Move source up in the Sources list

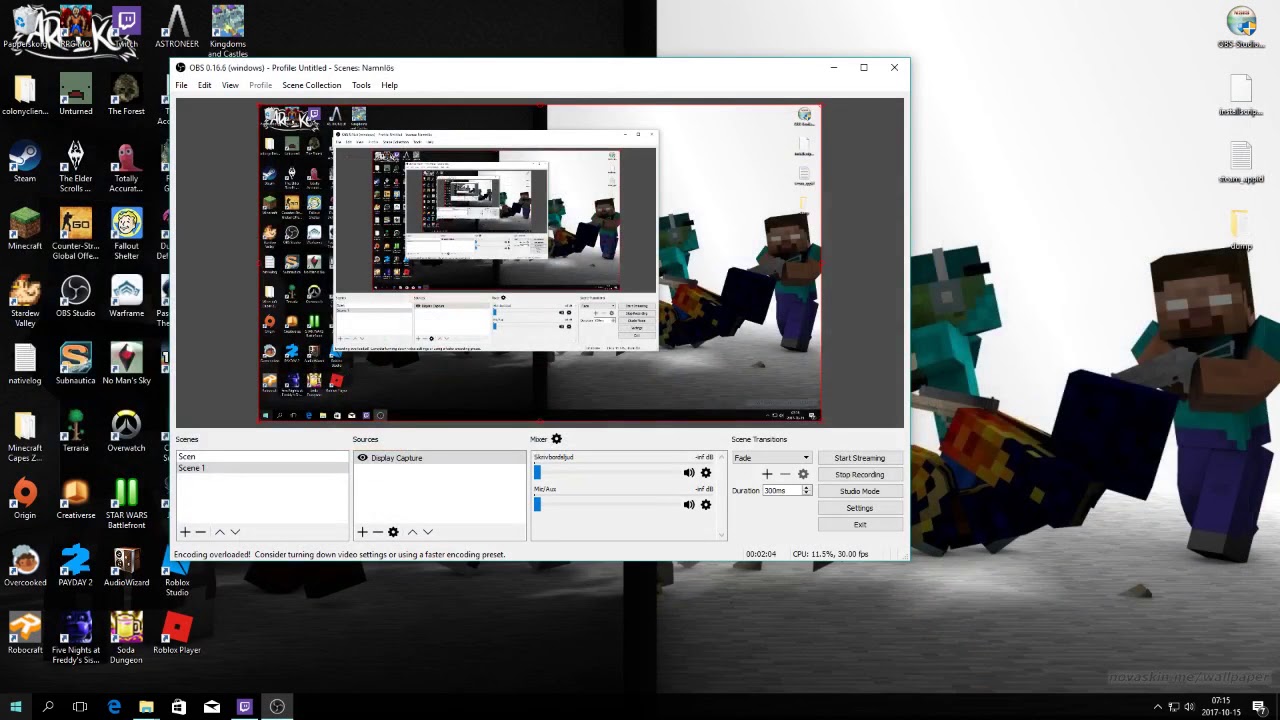pos(412,532)
